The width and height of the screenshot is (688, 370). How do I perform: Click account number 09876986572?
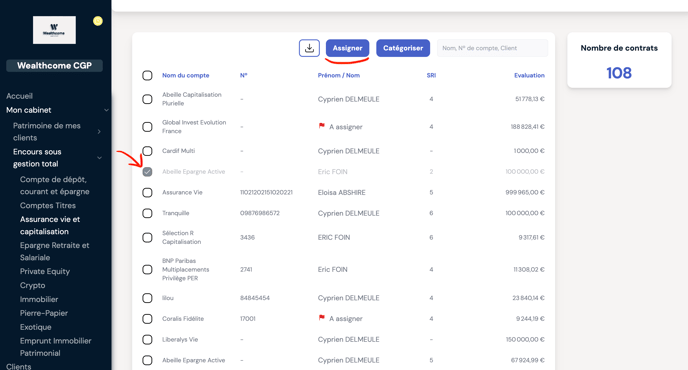point(260,213)
